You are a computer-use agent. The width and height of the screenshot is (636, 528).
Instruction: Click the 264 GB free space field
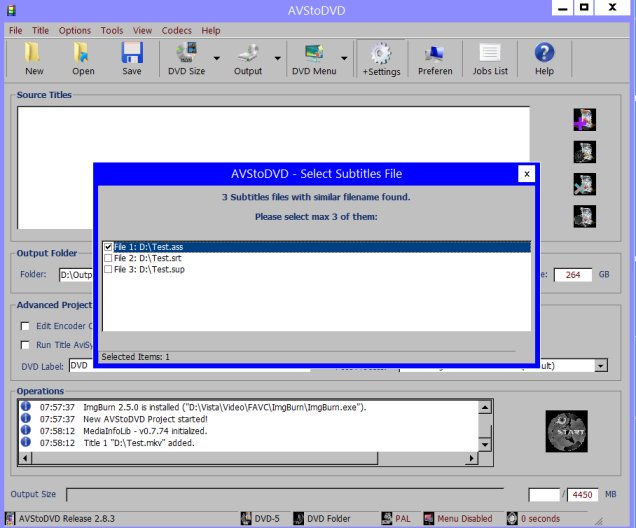click(573, 275)
